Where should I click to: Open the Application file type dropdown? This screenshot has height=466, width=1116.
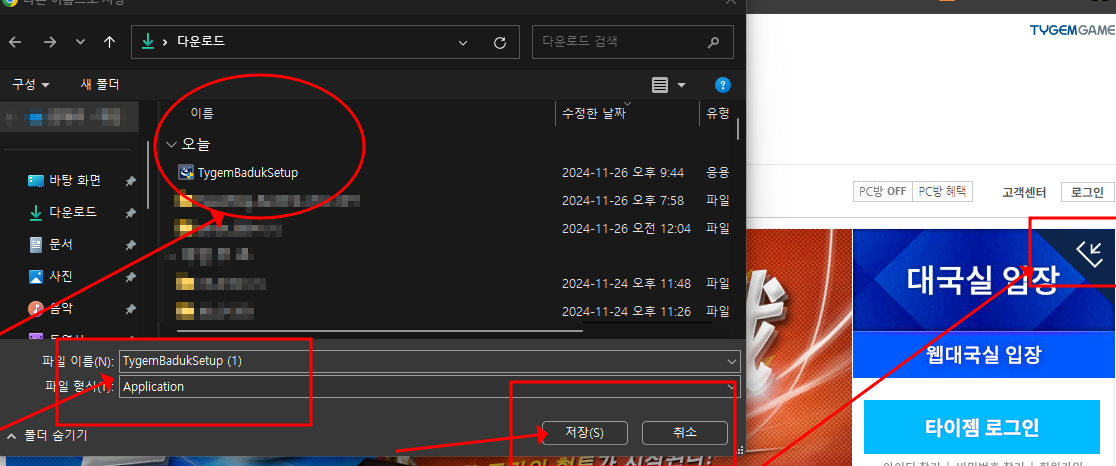(430, 387)
